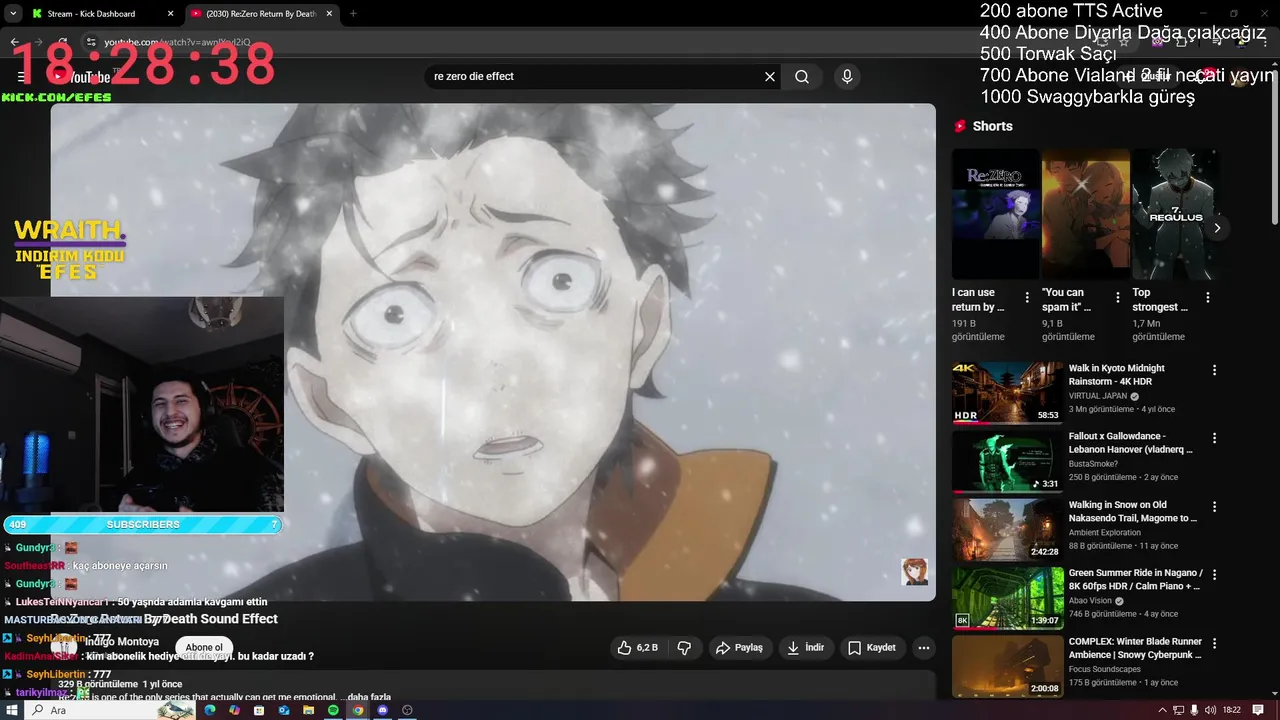
Task: Start voice search with microphone icon
Action: tap(847, 77)
